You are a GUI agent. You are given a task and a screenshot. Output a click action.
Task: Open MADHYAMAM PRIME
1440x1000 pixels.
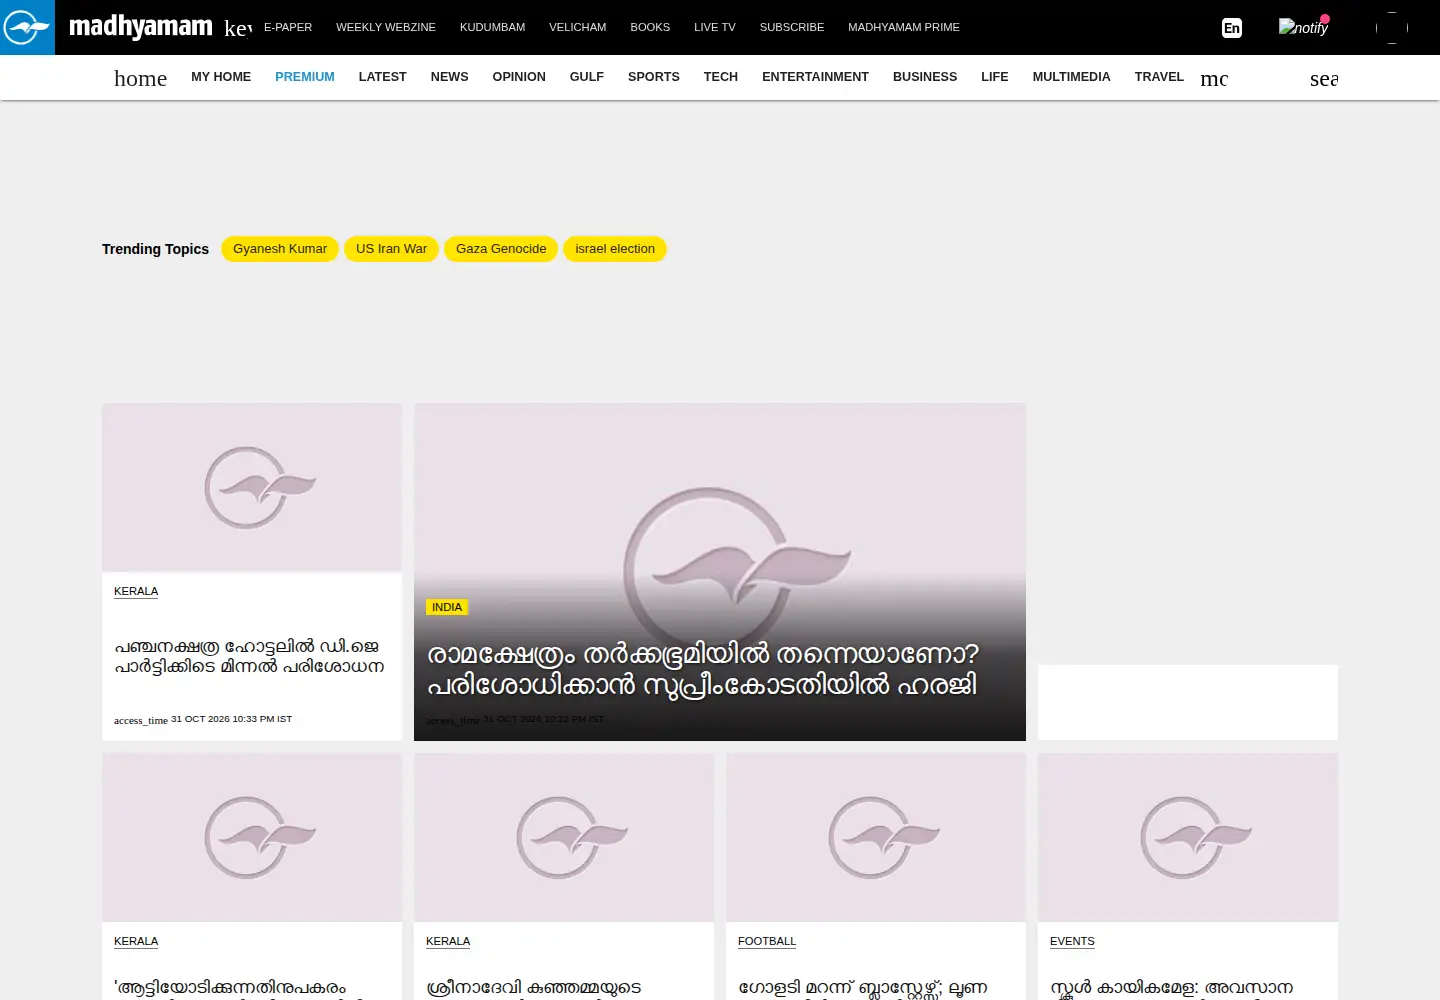click(904, 27)
